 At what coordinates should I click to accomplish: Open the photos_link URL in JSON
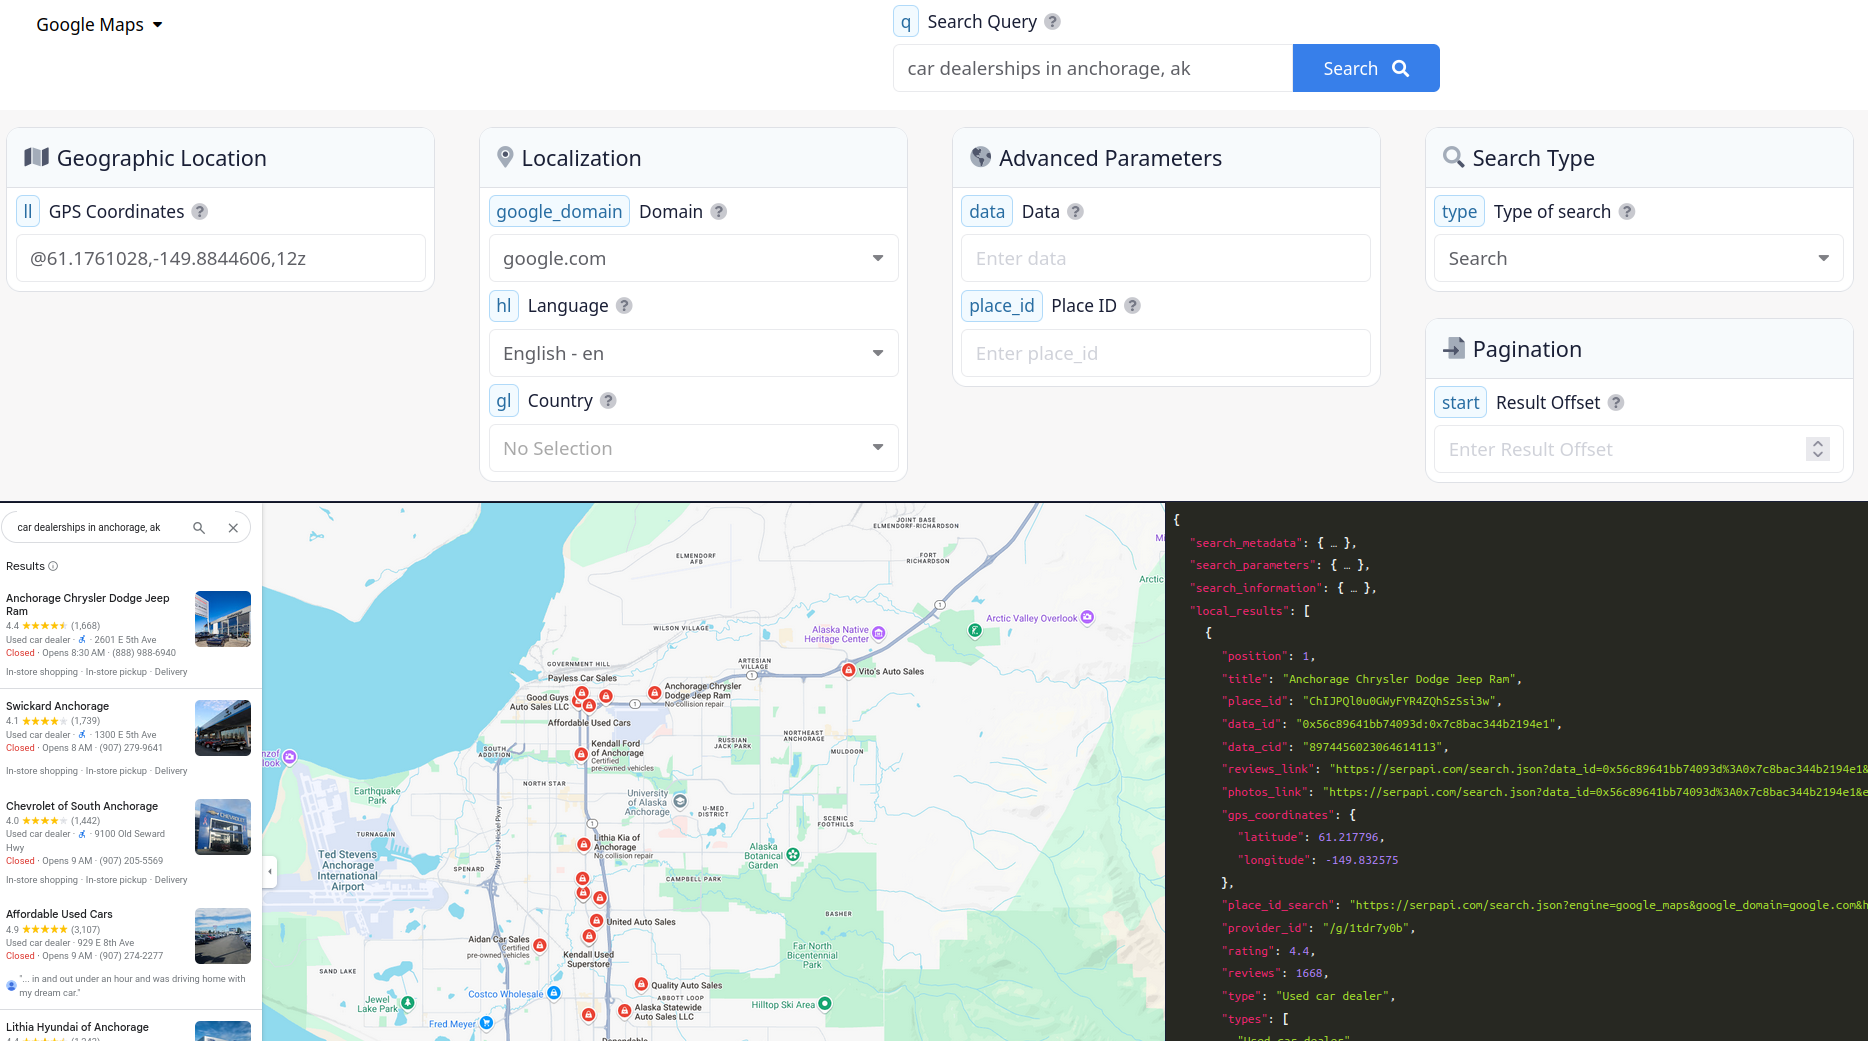(x=1595, y=792)
